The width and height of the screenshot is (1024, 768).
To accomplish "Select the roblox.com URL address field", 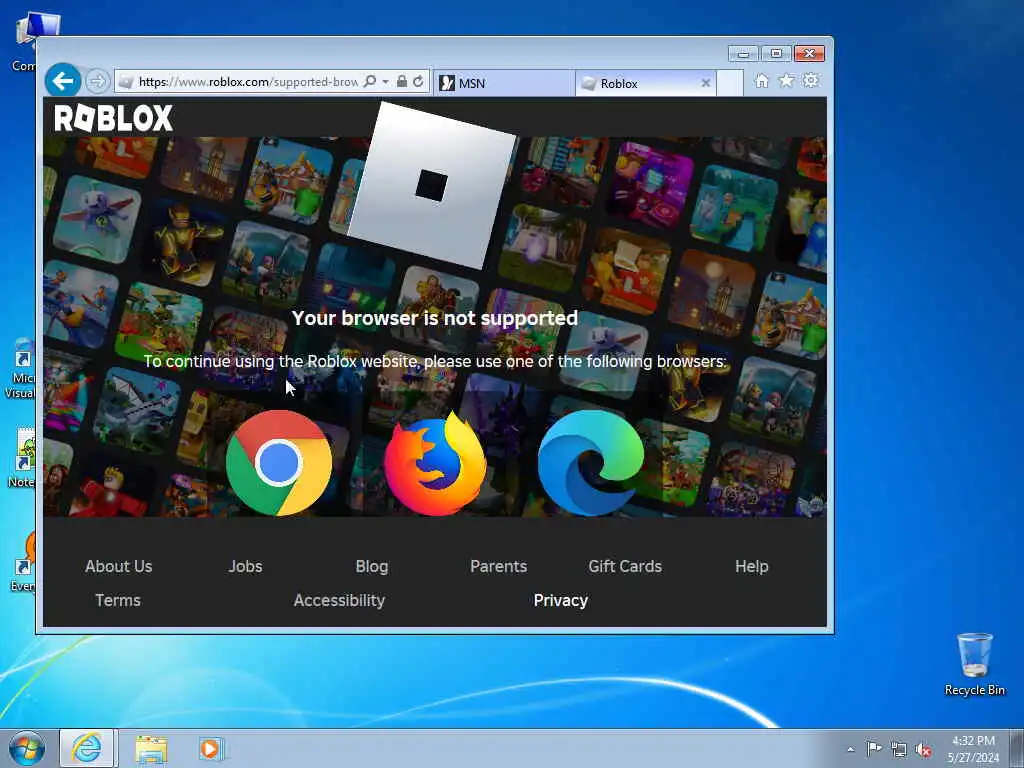I will click(x=247, y=82).
